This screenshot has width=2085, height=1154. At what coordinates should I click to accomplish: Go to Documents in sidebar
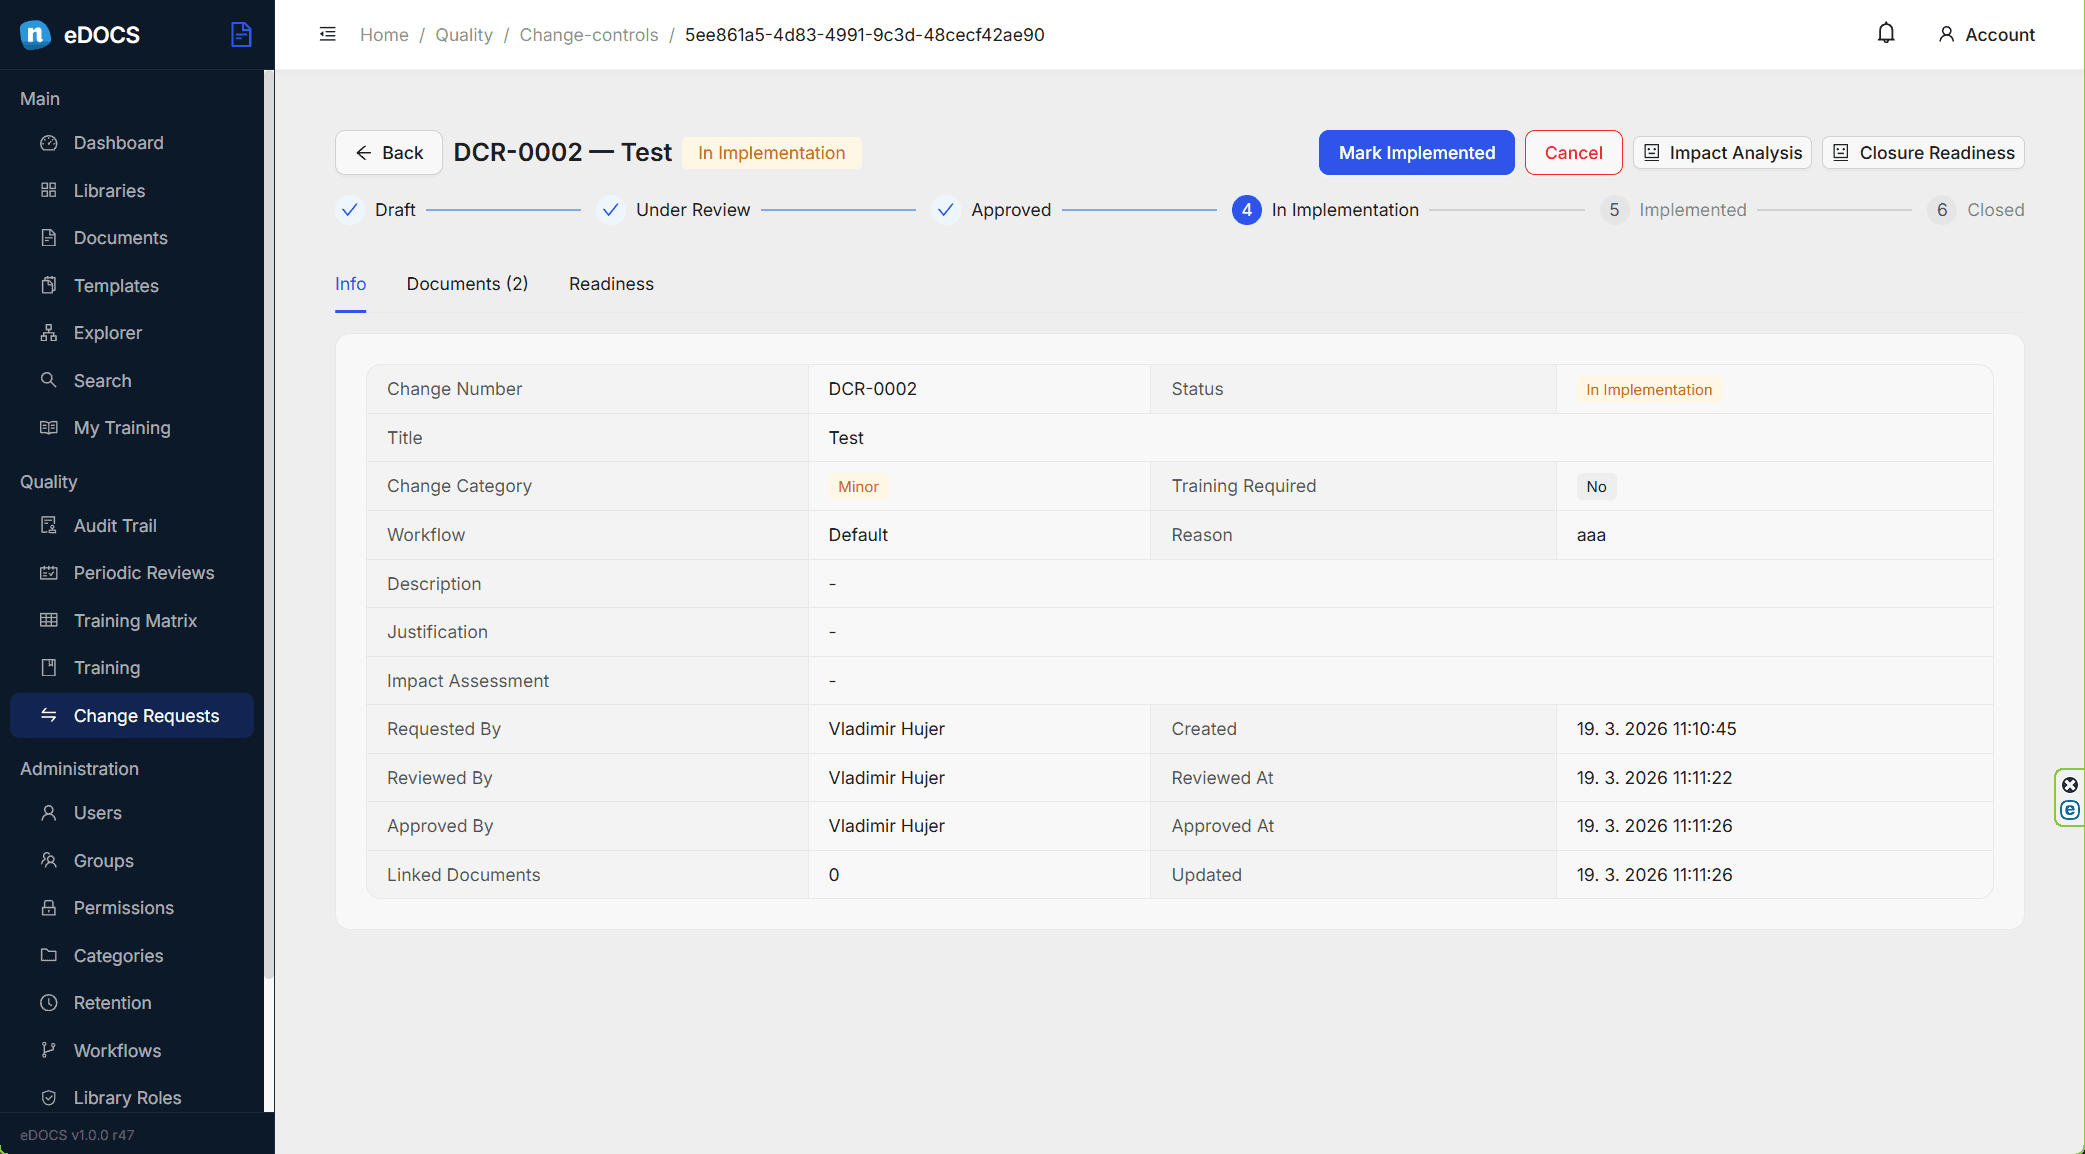click(x=131, y=238)
